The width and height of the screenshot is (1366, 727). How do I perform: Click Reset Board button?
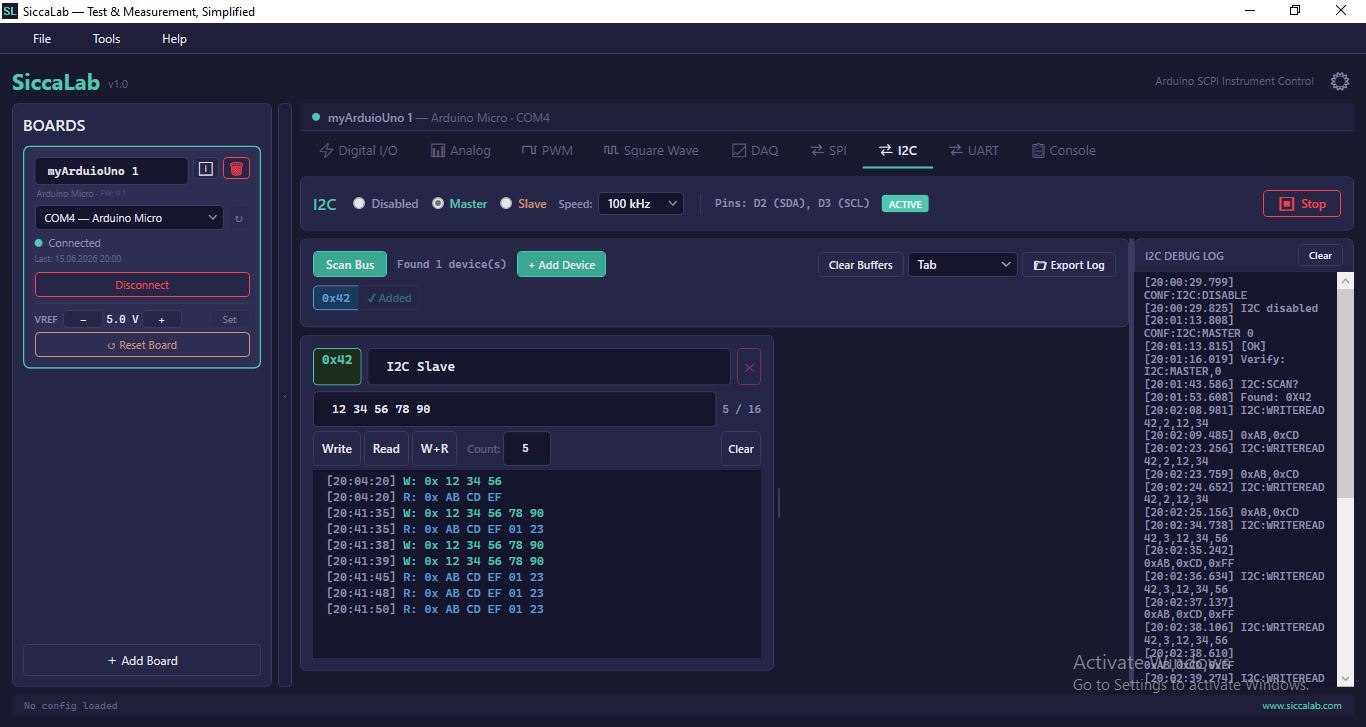142,345
